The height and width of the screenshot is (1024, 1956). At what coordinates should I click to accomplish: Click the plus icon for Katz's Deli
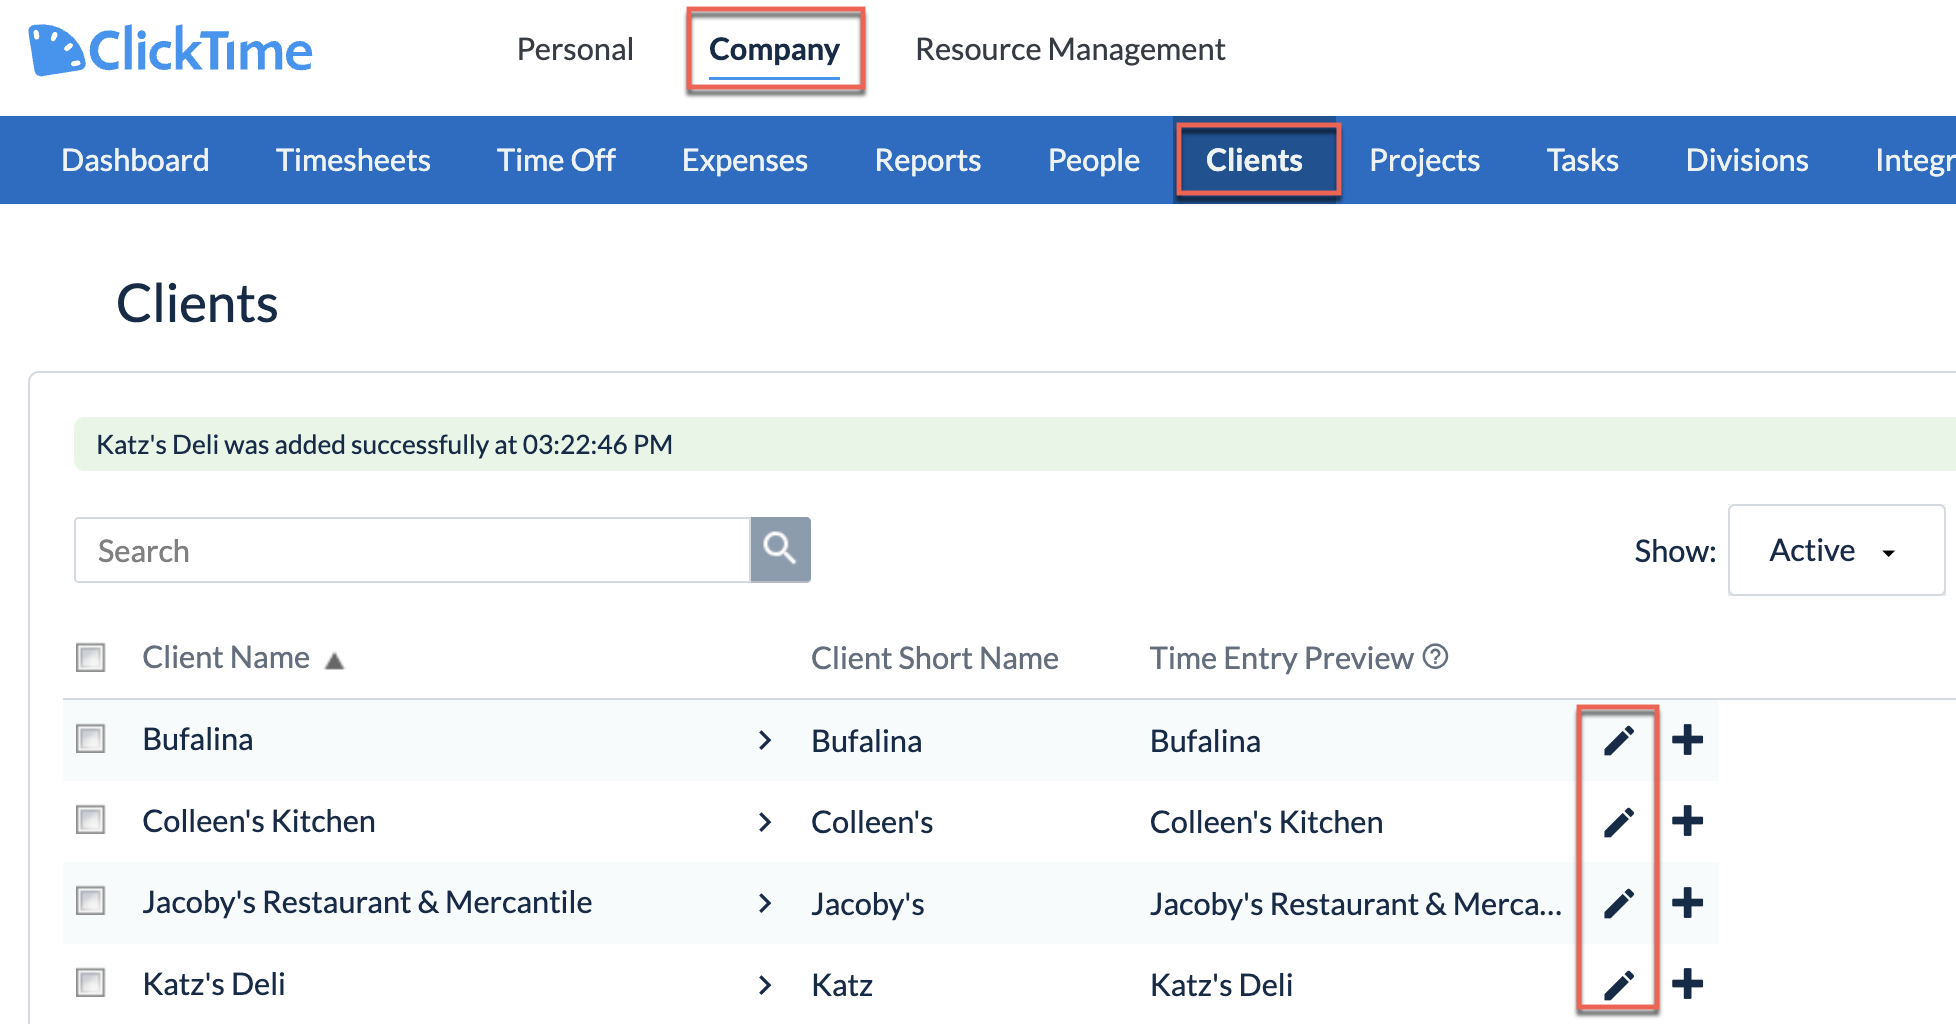pyautogui.click(x=1687, y=985)
